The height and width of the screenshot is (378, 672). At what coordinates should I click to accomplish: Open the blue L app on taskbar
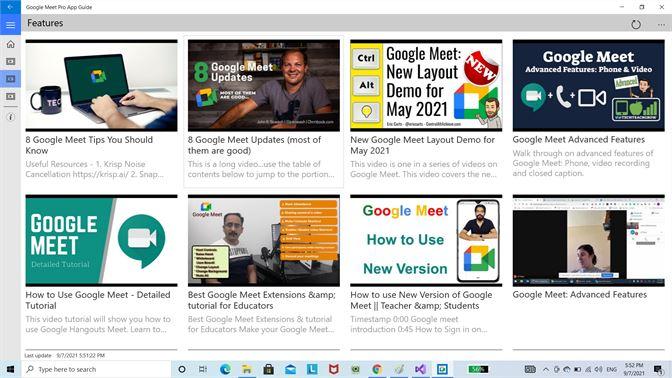[312, 369]
